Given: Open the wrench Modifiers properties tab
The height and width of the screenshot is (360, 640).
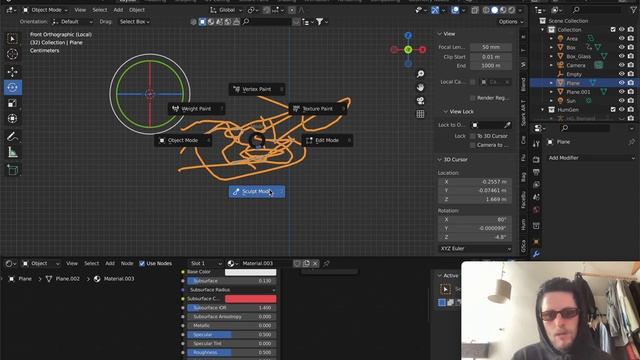Looking at the screenshot, I should 536,253.
